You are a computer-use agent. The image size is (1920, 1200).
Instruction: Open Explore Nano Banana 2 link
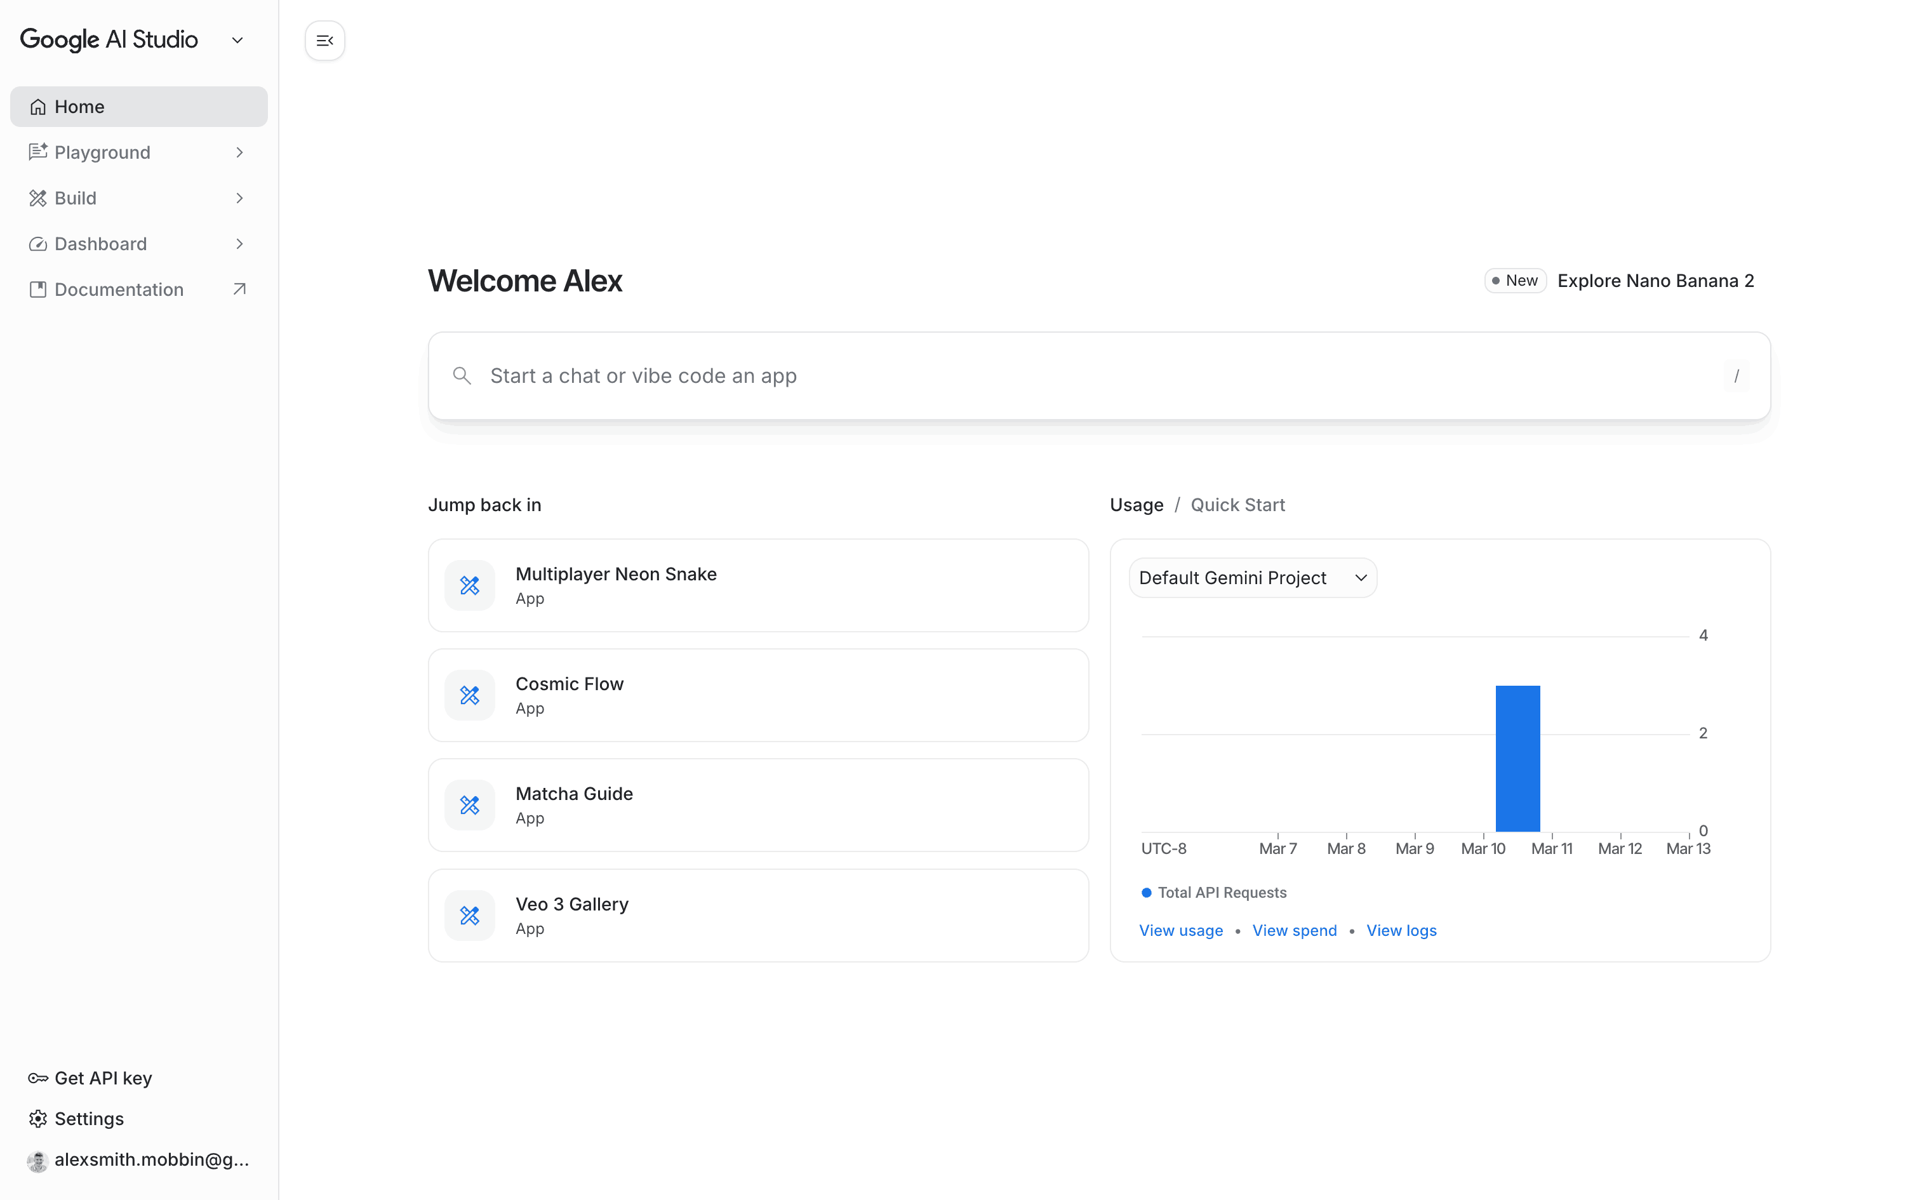(x=1655, y=281)
